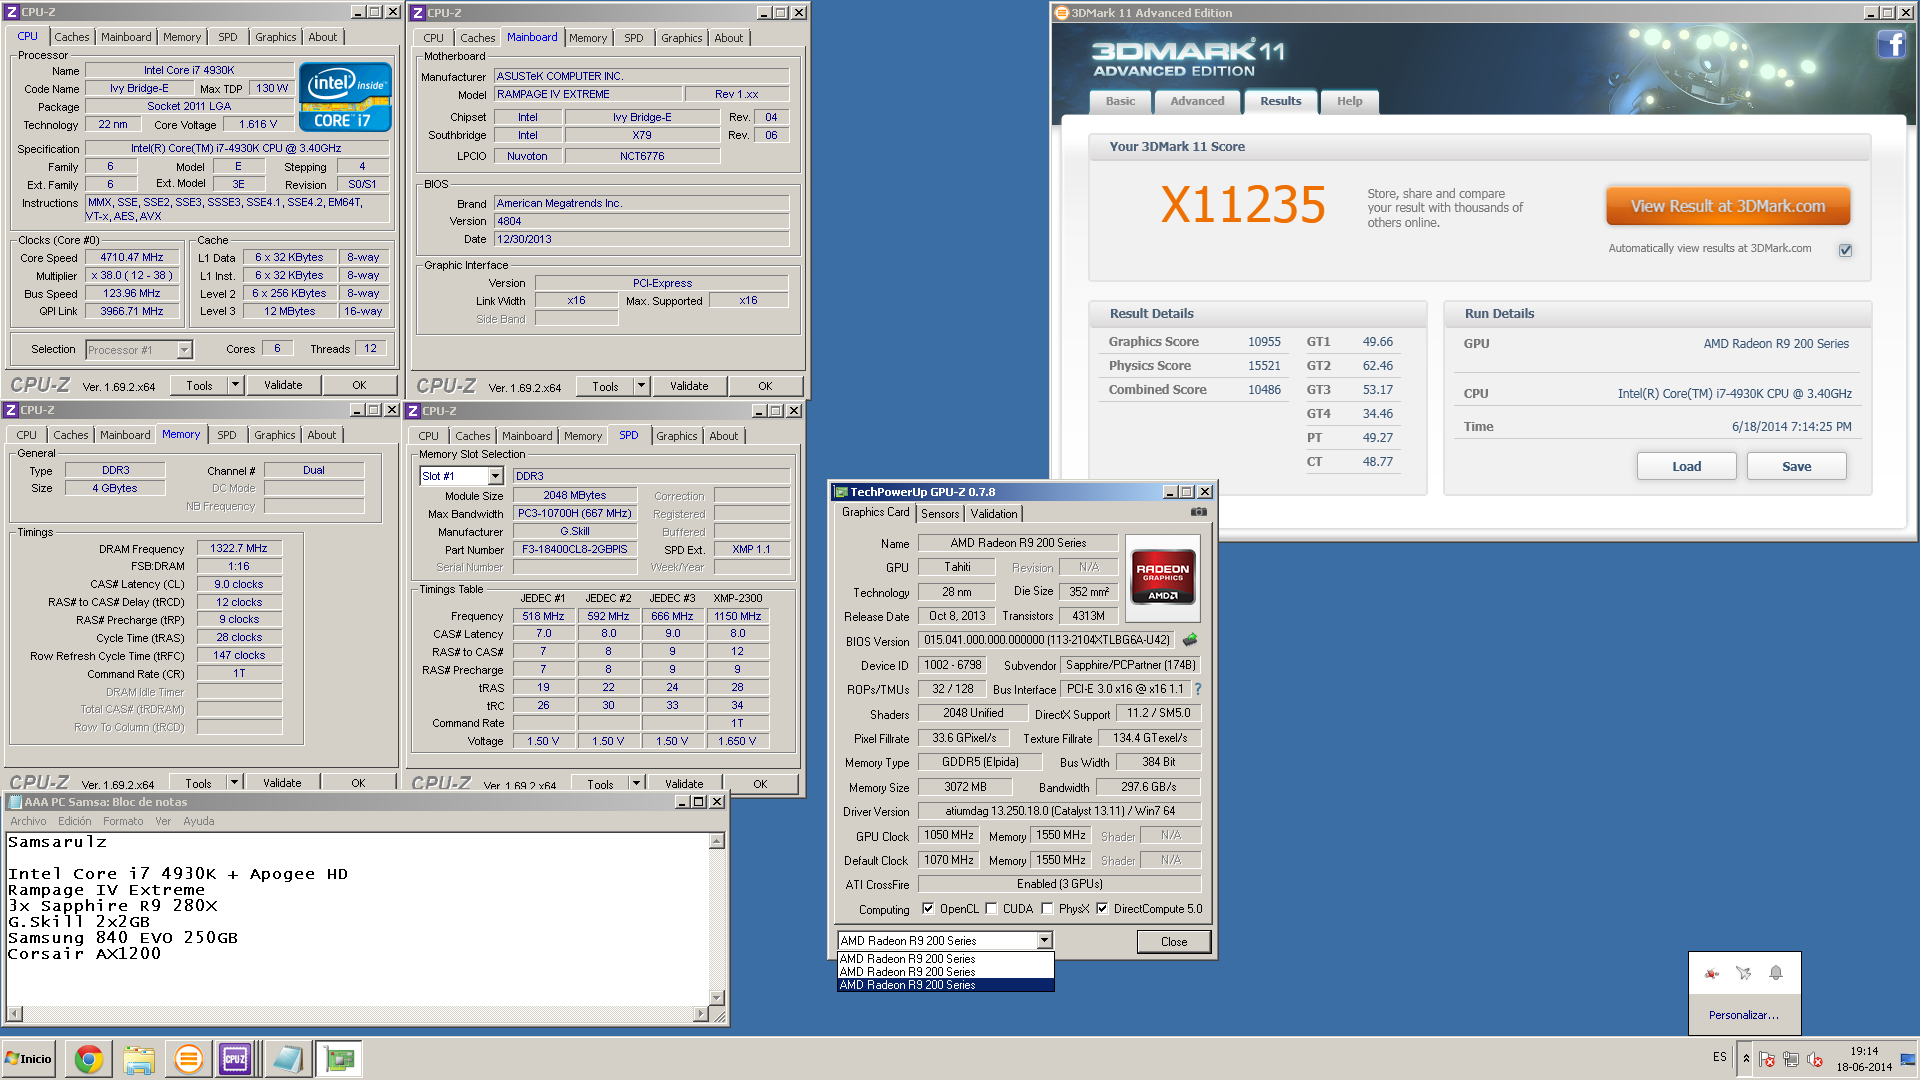Click the CPU-Z Mainboard window title icon
1920x1080 pixels.
point(418,13)
